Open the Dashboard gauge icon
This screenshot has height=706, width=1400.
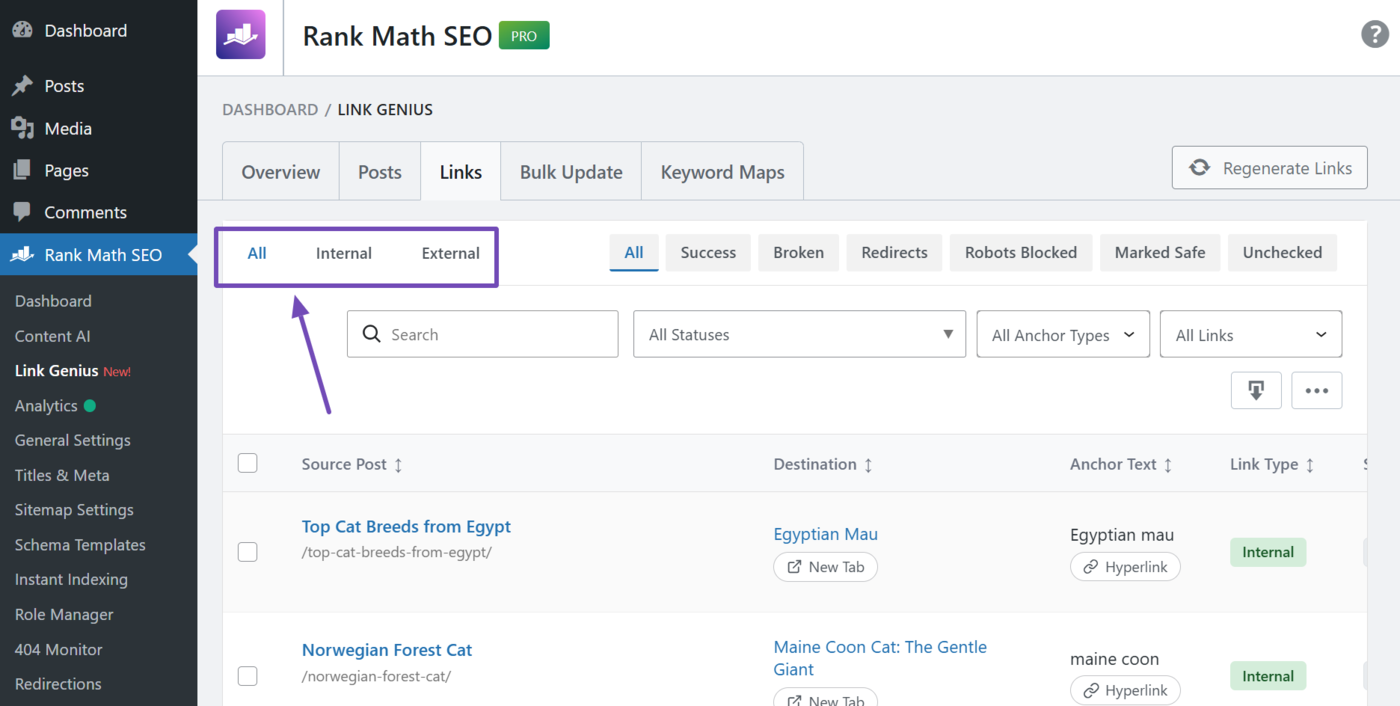tap(22, 30)
